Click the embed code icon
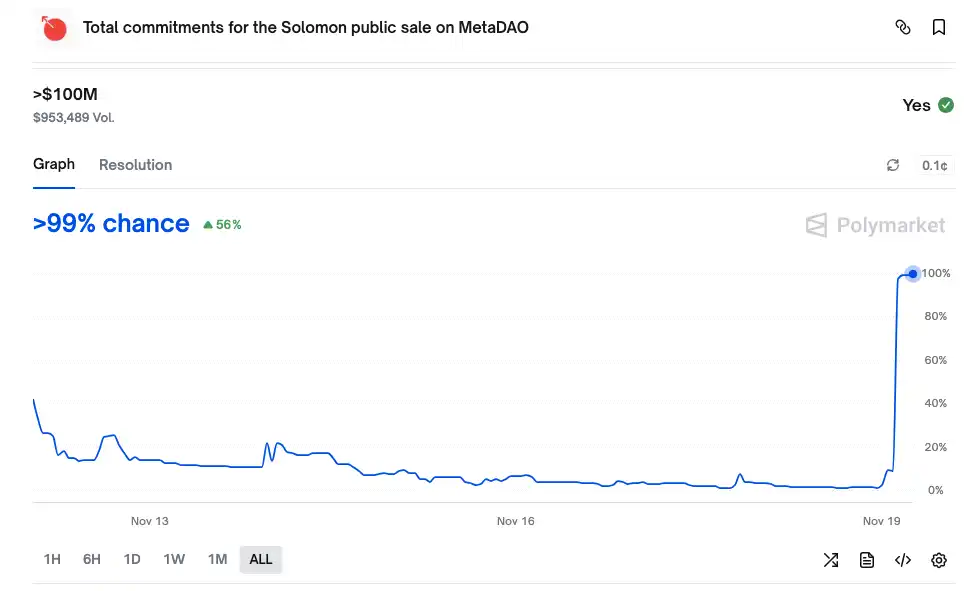Viewport: 969px width, 591px height. pos(902,560)
